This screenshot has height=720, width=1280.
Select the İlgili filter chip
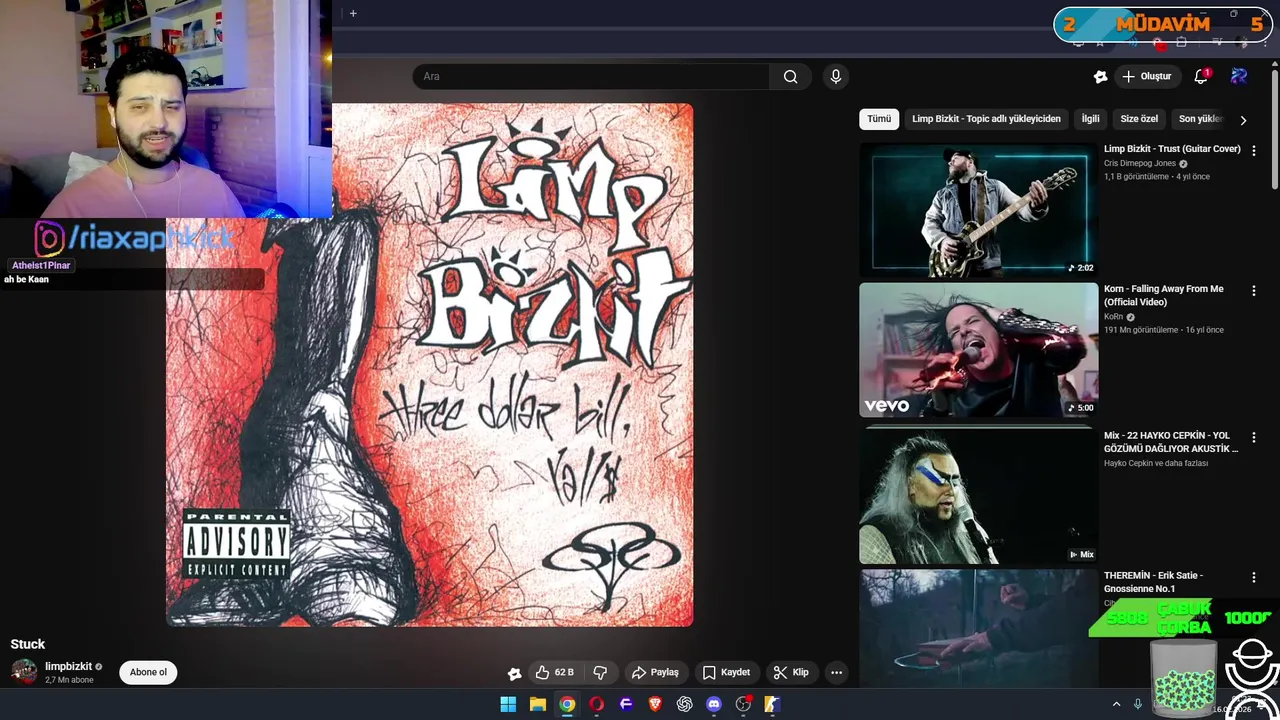(1090, 119)
